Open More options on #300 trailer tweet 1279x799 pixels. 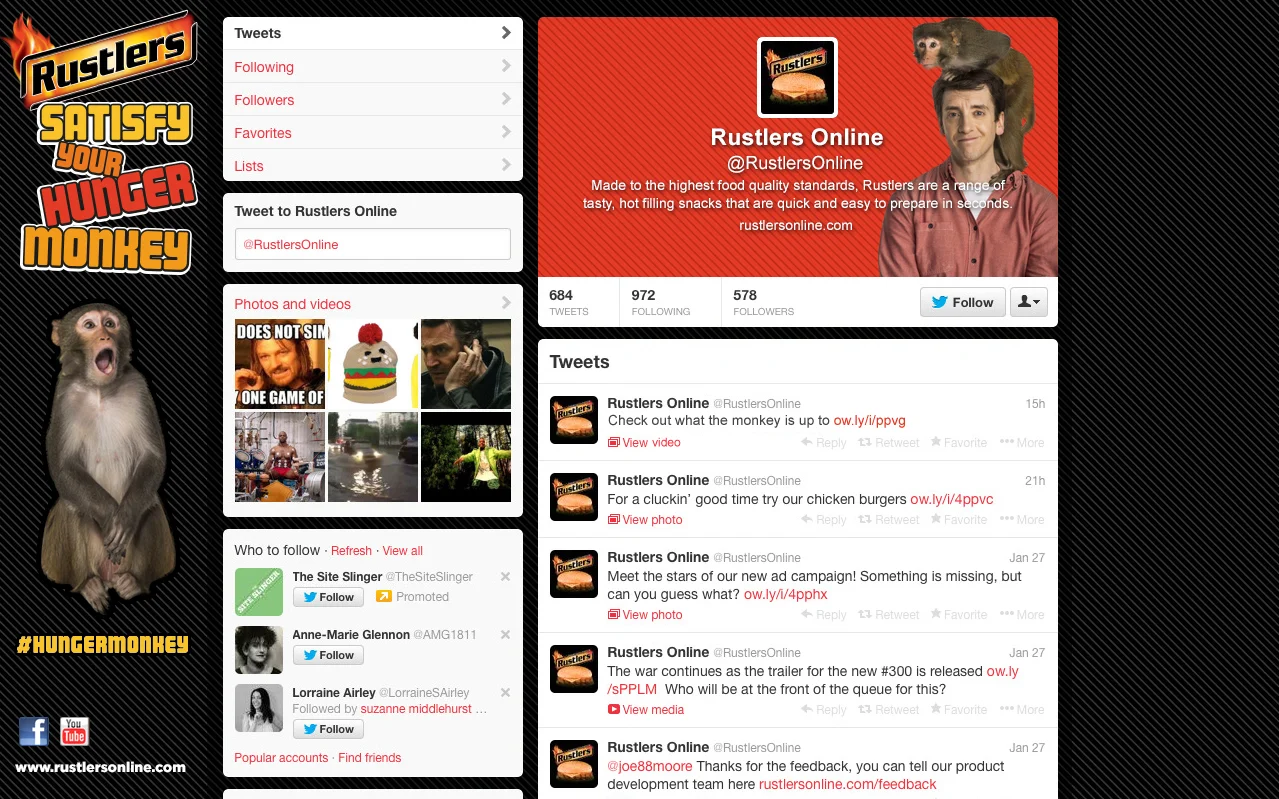point(1022,710)
